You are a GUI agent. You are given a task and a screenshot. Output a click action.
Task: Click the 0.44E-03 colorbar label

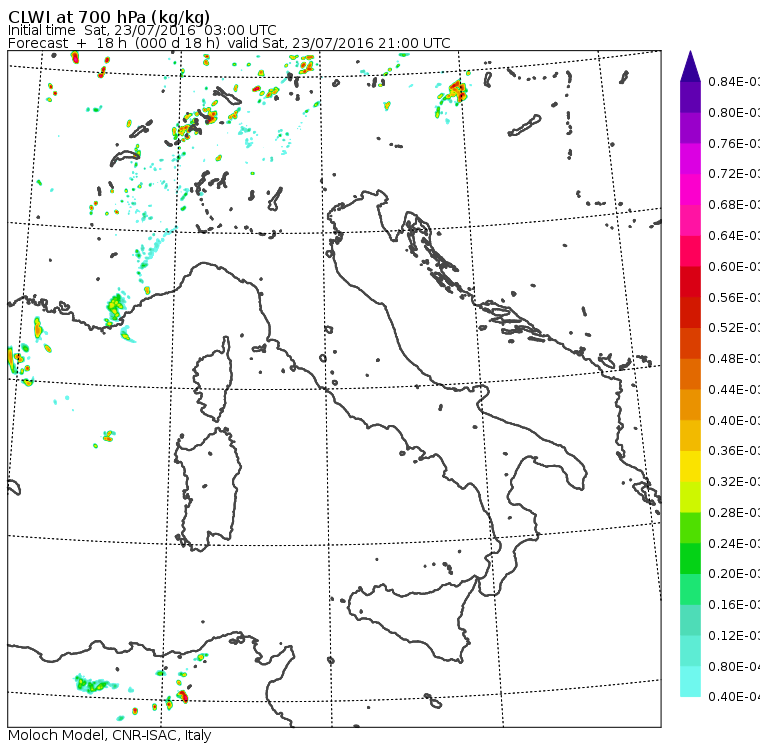point(734,390)
